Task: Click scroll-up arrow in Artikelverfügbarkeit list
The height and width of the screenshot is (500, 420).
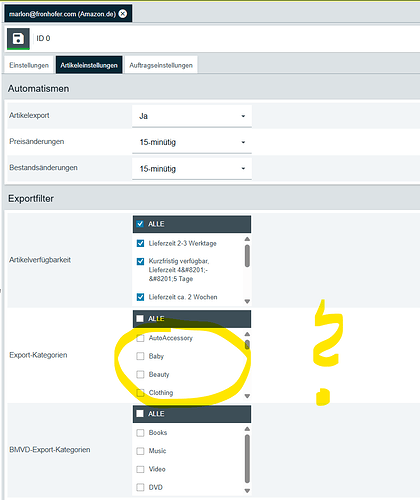Action: pyautogui.click(x=247, y=239)
